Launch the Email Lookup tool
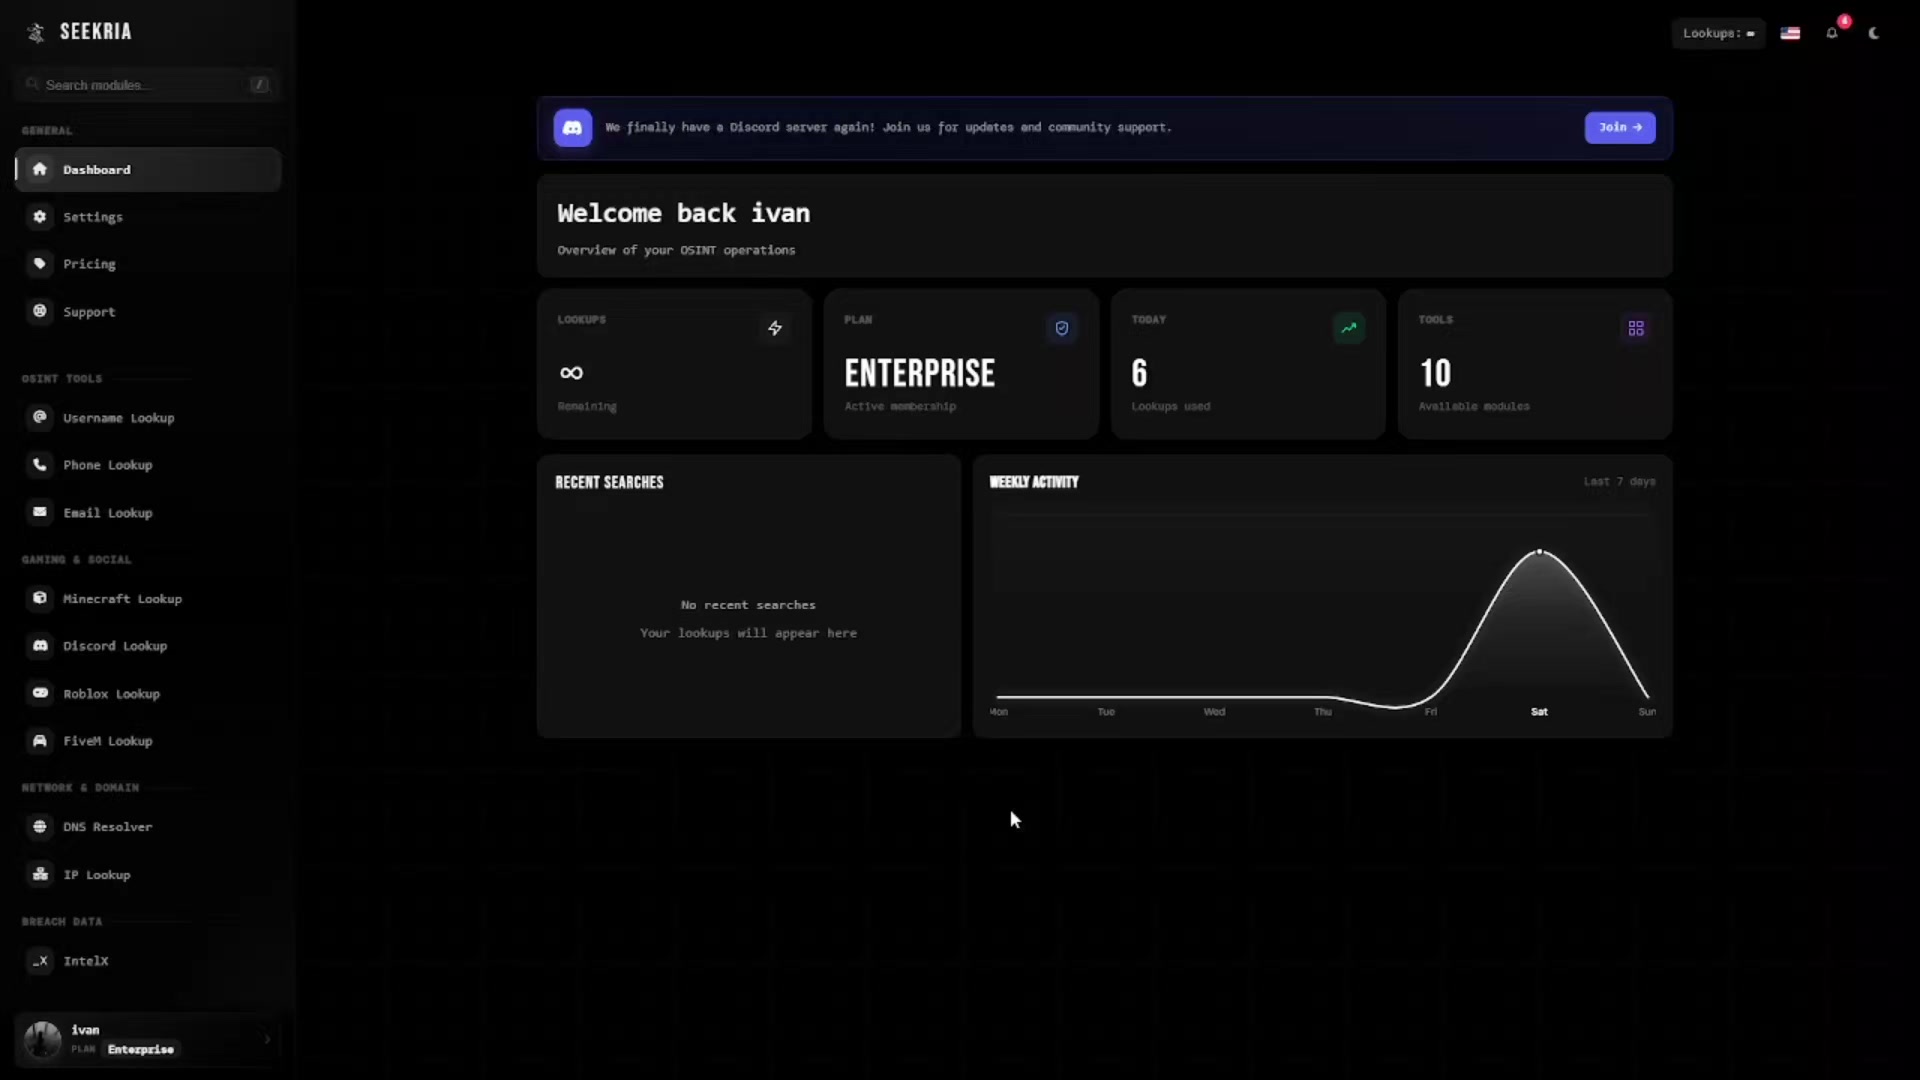 148,513
